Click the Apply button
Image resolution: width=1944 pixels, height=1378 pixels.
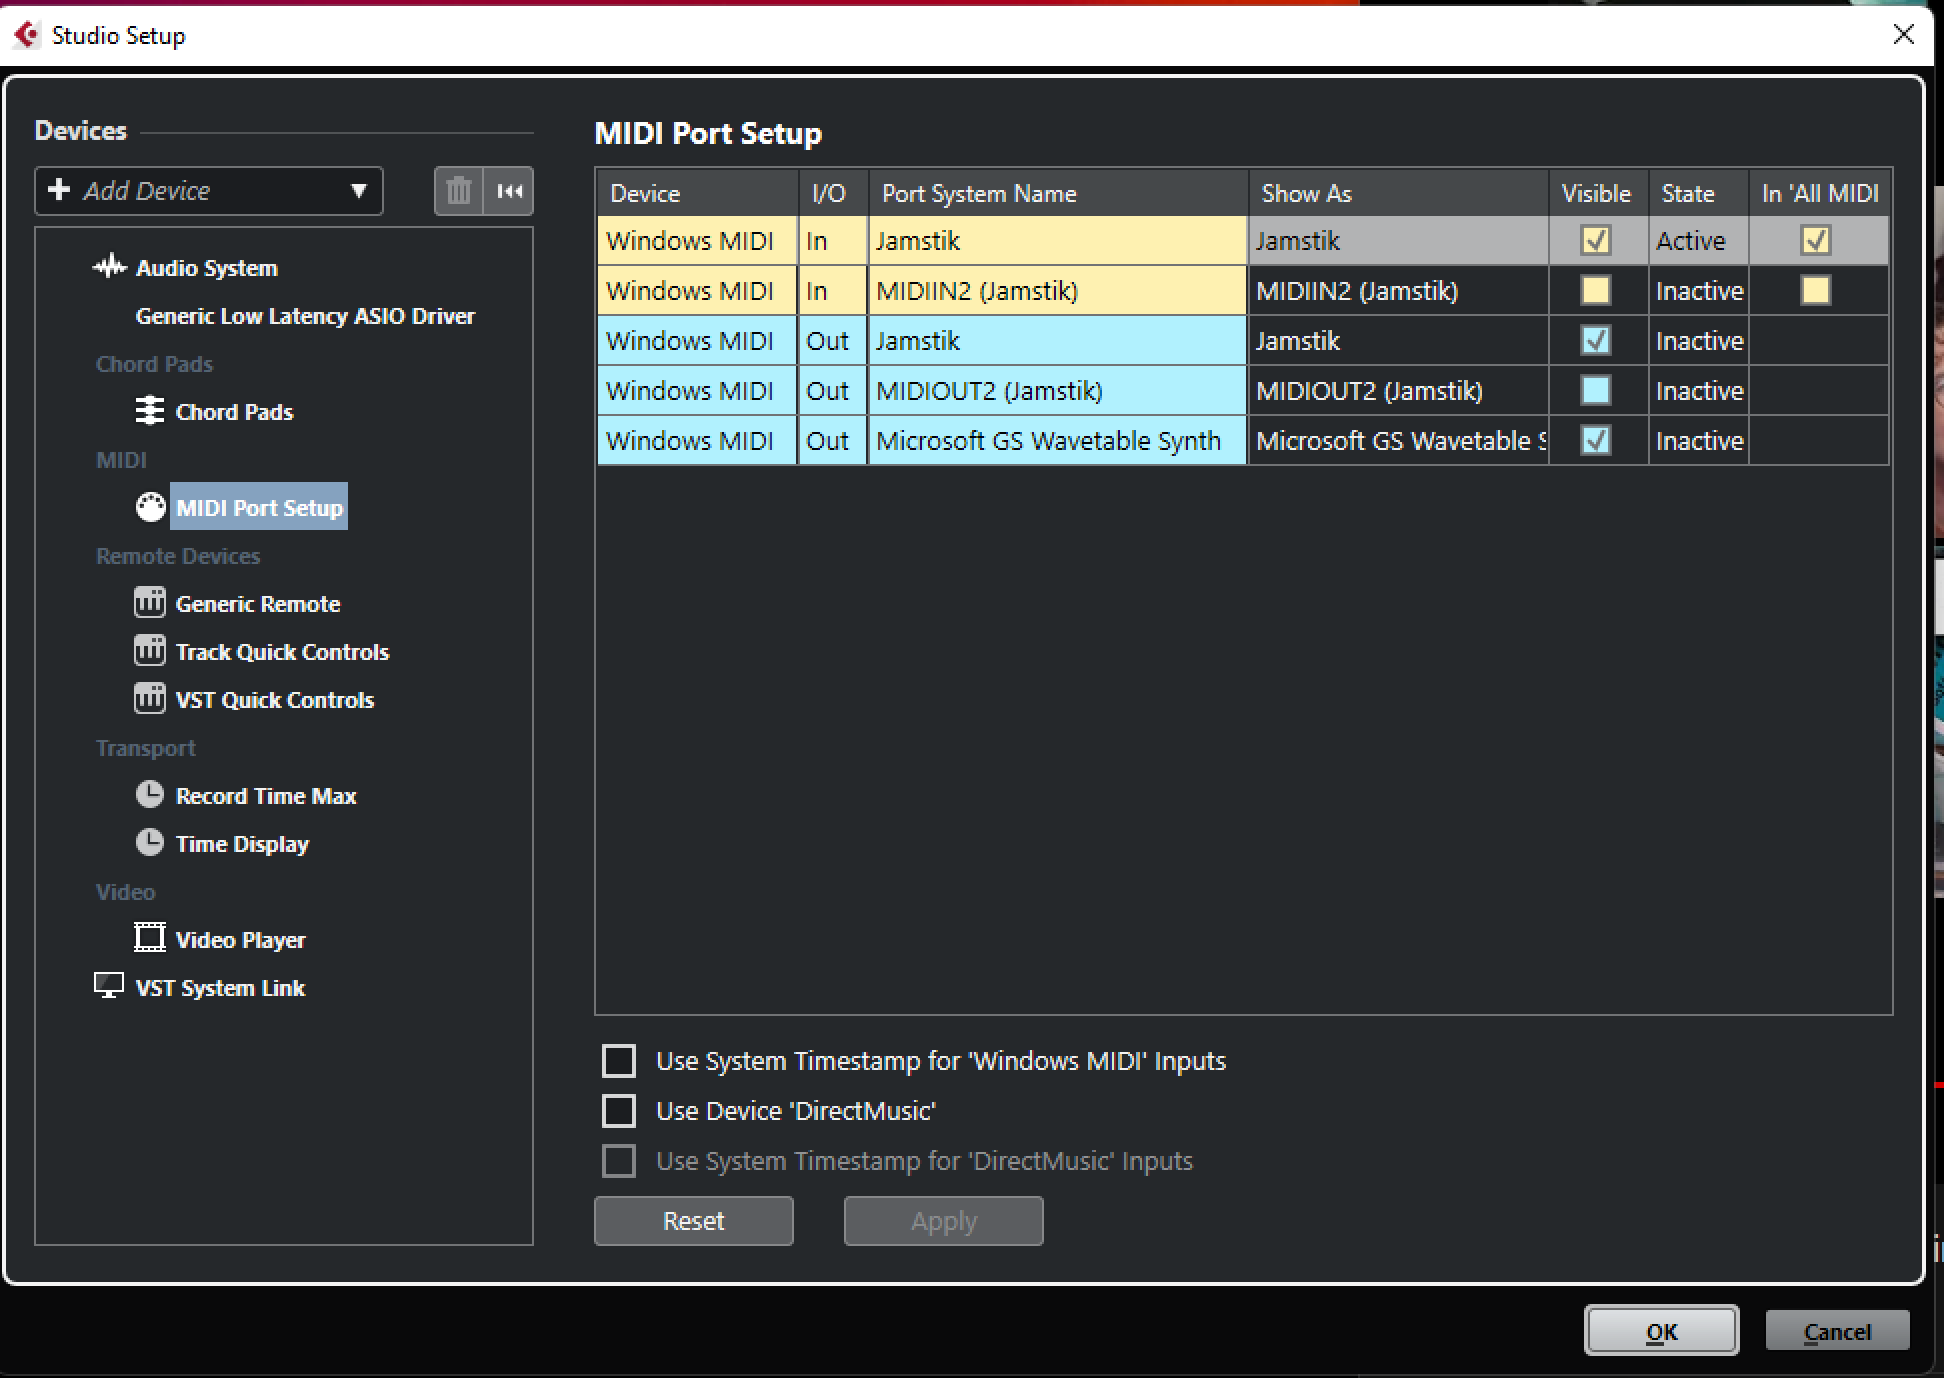coord(944,1221)
